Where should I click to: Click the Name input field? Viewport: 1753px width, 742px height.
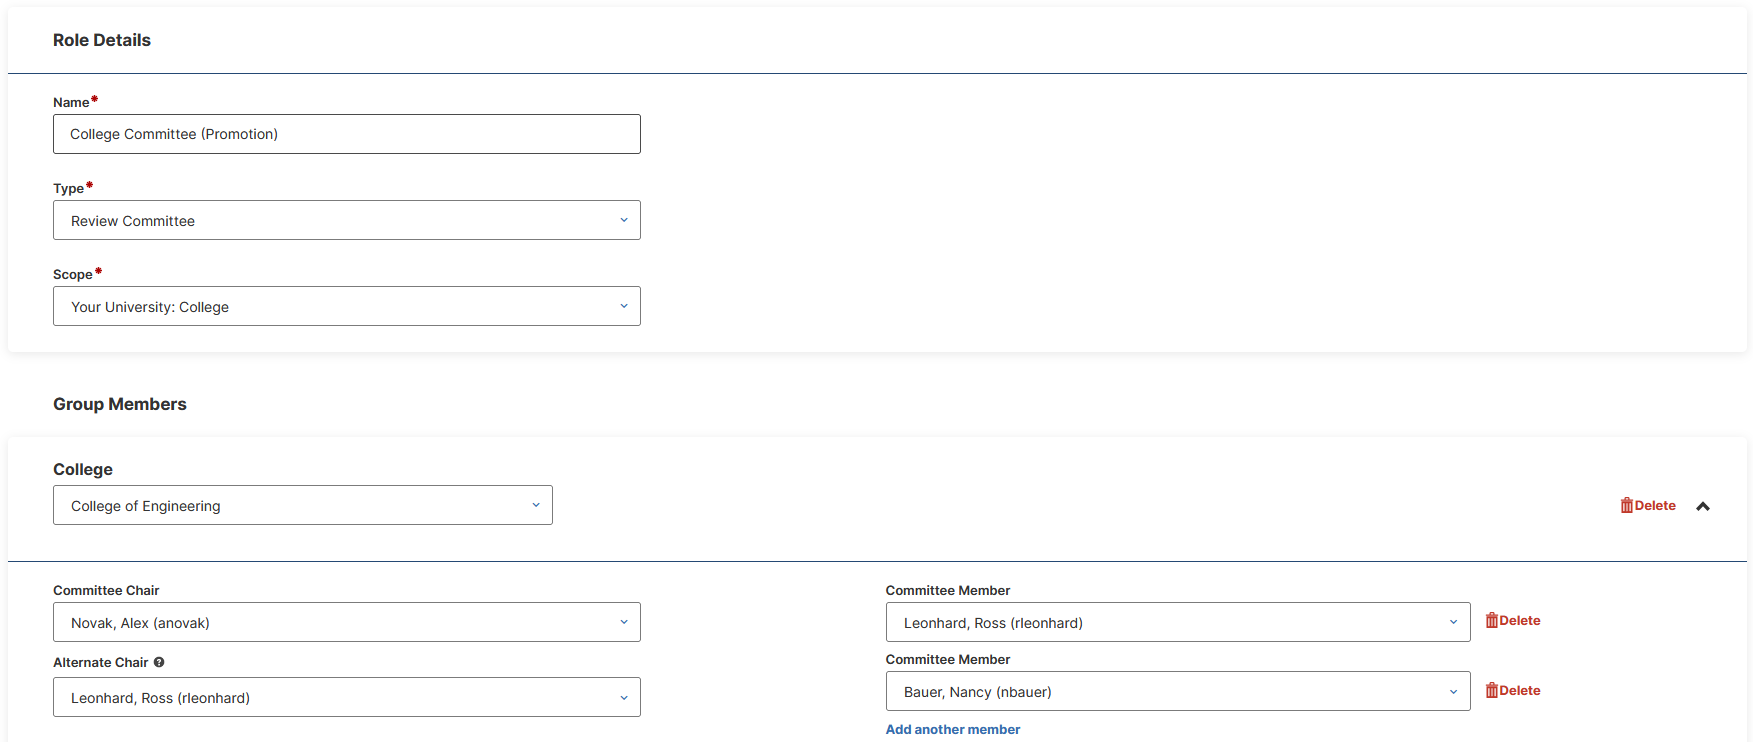(346, 134)
